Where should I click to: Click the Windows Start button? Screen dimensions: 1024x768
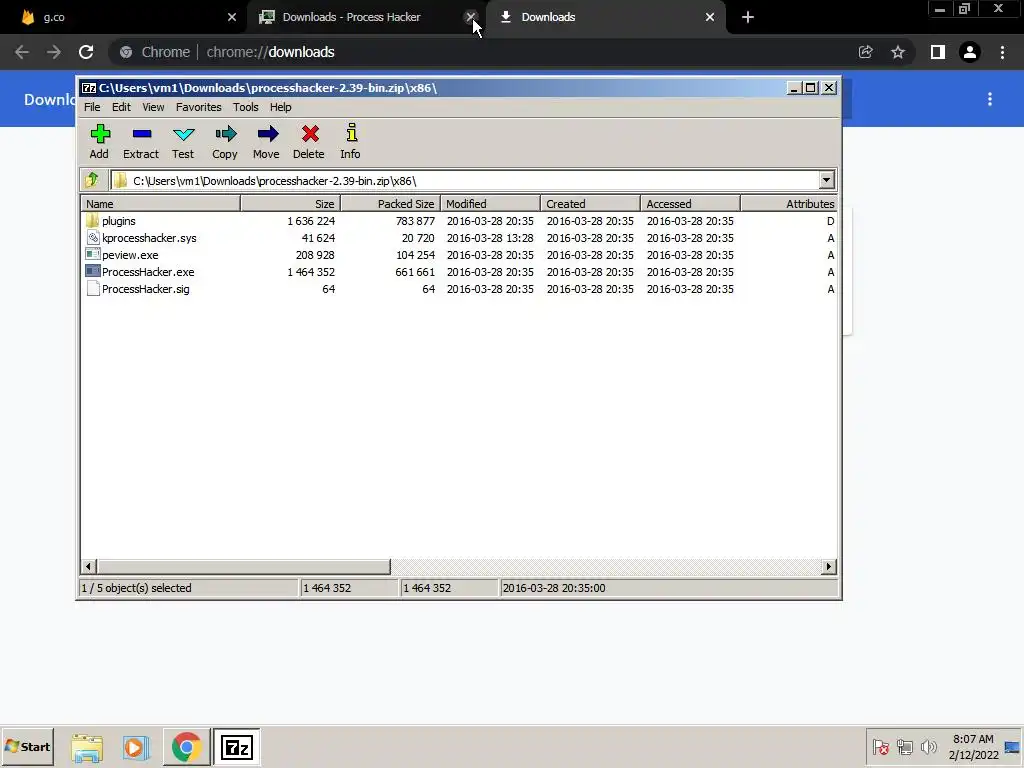pos(27,747)
